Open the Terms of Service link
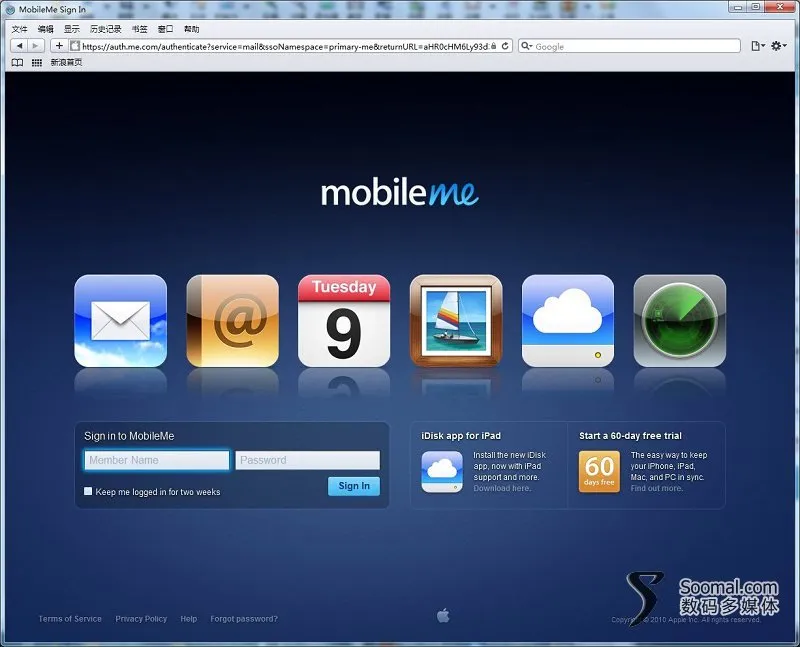800x647 pixels. pyautogui.click(x=70, y=618)
